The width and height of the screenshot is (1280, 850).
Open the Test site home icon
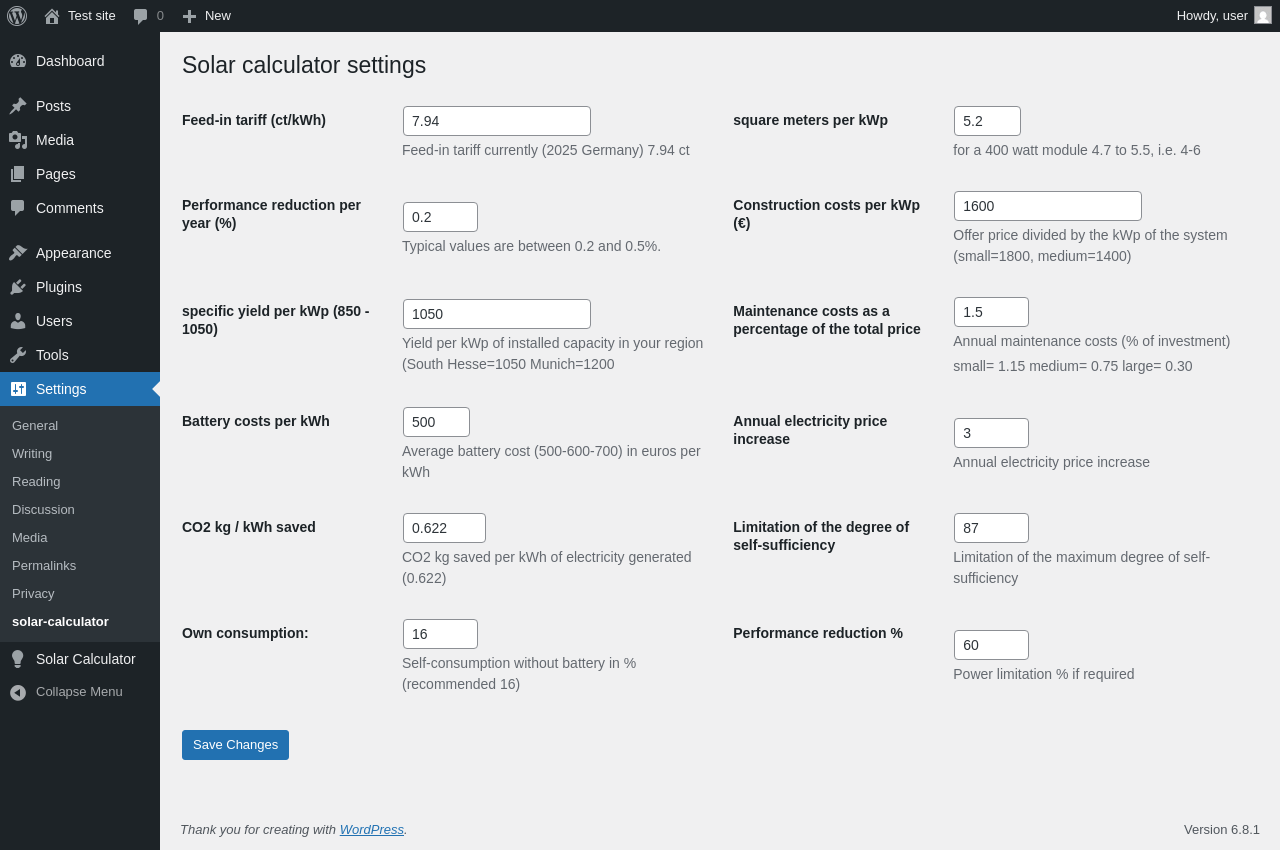52,16
